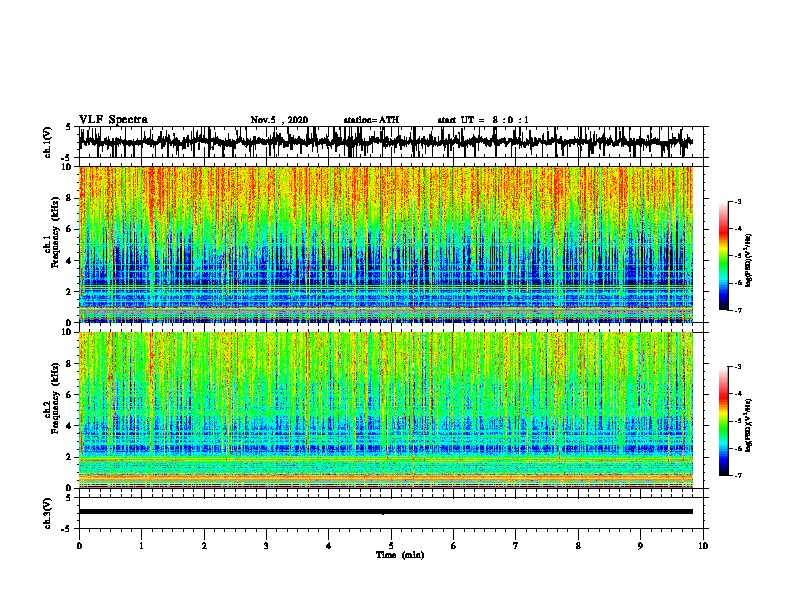Click the "5" tick on ch.1(V) axis
792x612 pixels.
[68, 127]
